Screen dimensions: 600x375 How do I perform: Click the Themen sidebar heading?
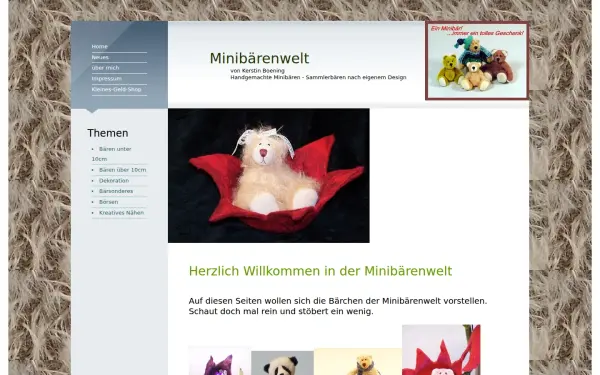[108, 133]
